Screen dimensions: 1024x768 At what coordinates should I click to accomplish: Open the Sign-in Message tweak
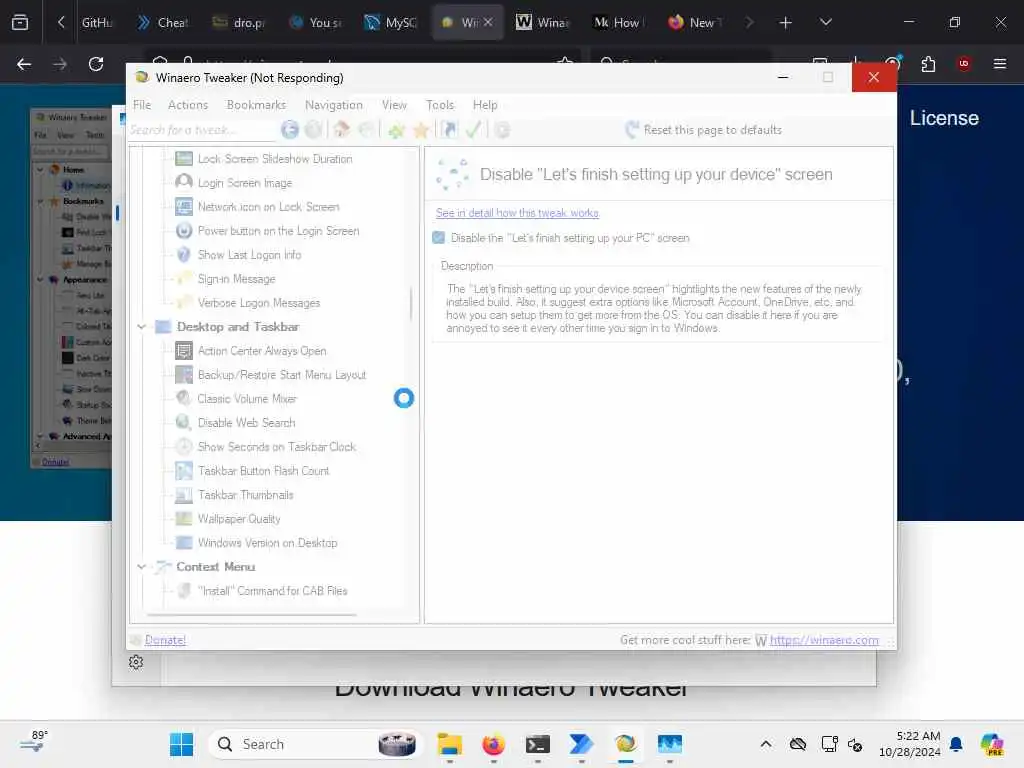coord(236,279)
